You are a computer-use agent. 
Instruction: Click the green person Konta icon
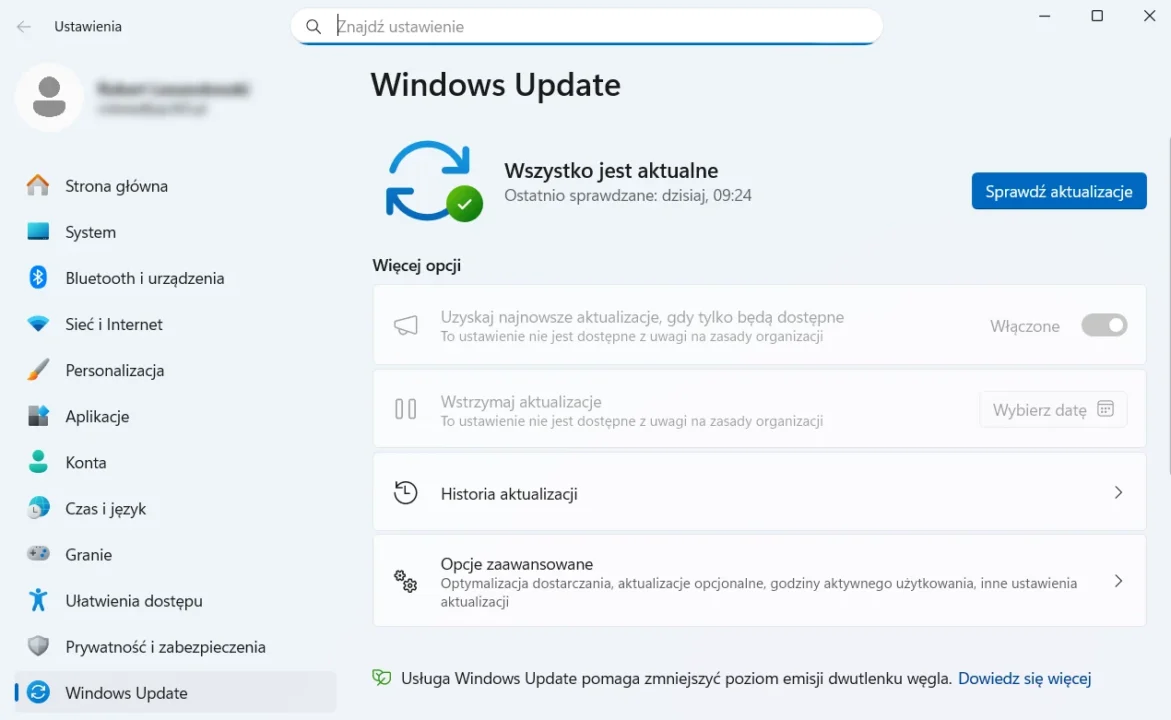(x=37, y=462)
